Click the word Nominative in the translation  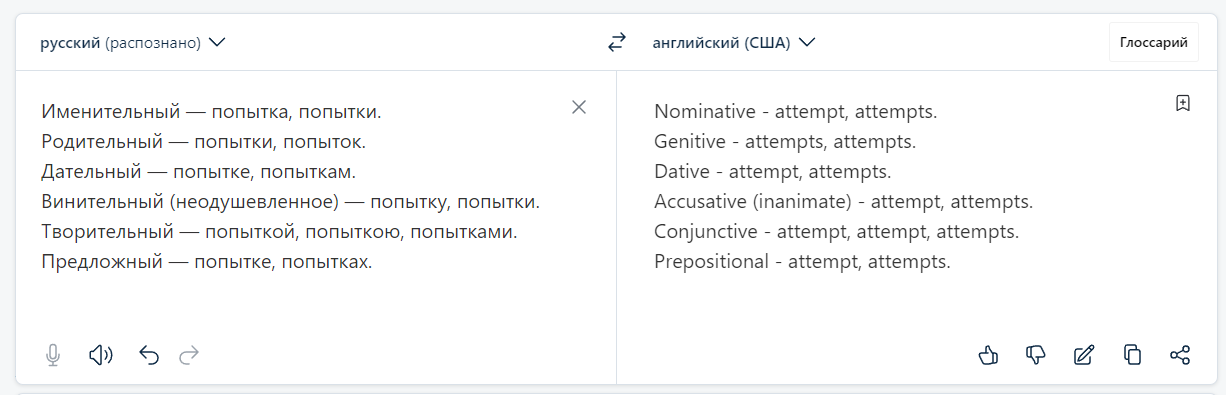(x=701, y=112)
